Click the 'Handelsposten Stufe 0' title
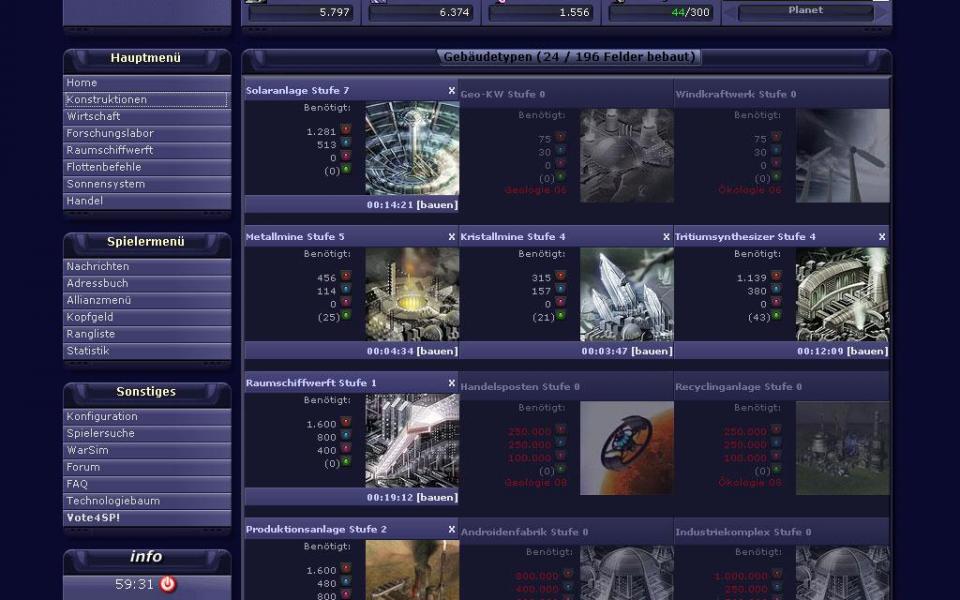Image resolution: width=960 pixels, height=600 pixels. coord(520,387)
